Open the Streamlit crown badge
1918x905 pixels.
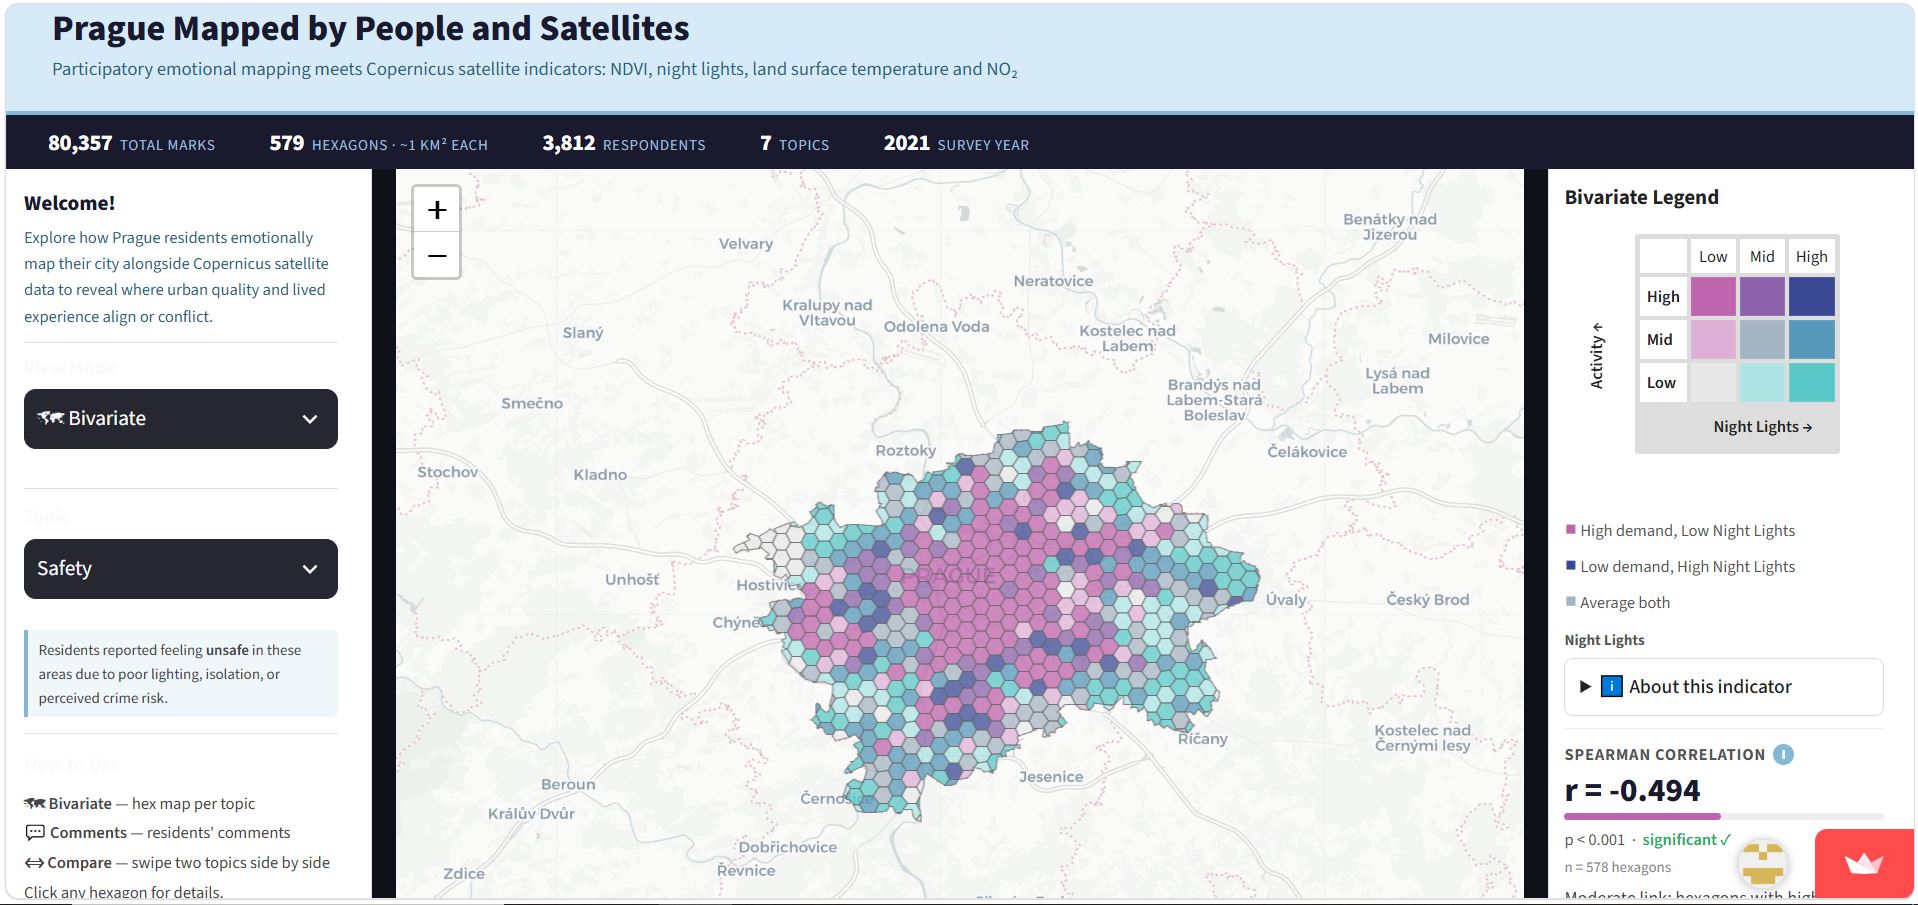point(1864,863)
